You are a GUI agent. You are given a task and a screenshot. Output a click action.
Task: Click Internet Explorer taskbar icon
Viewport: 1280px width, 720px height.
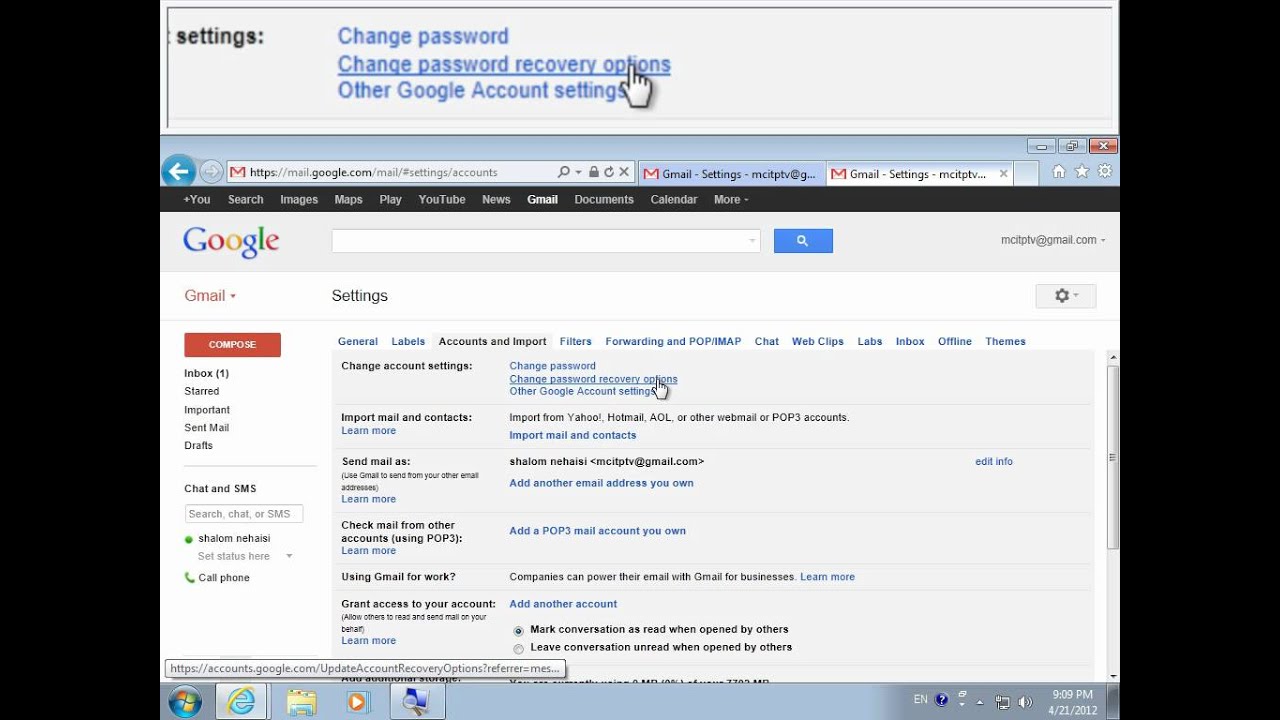pos(241,702)
